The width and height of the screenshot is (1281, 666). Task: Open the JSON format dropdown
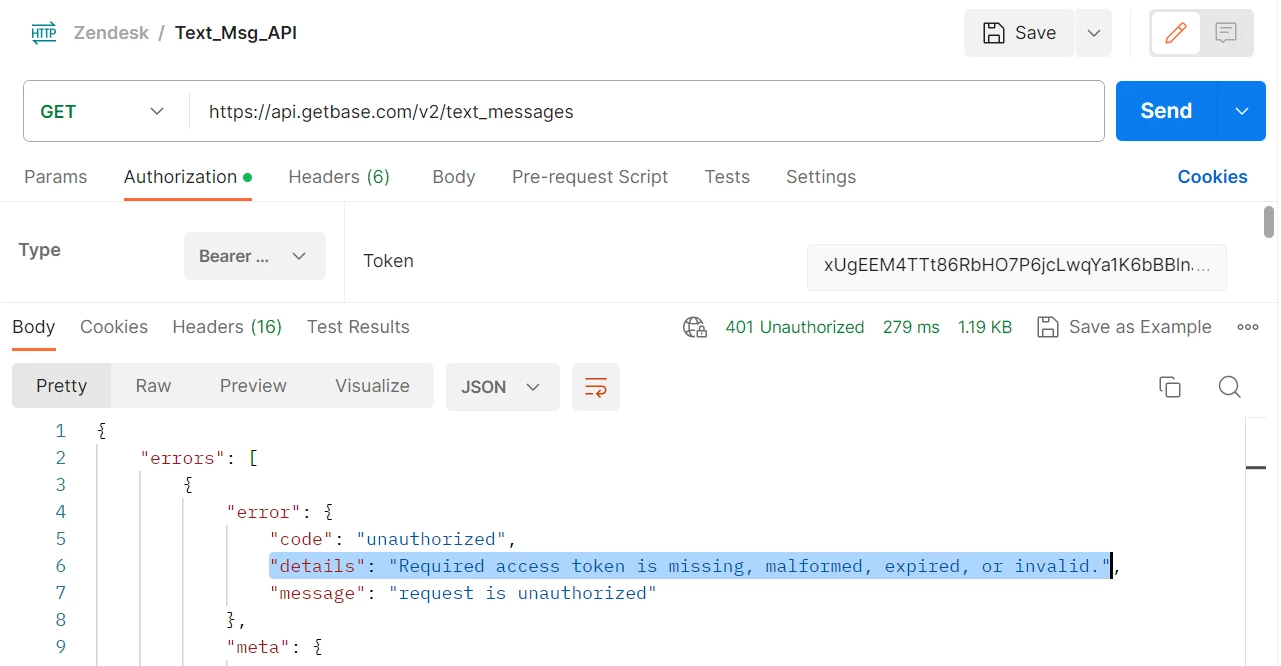tap(502, 387)
